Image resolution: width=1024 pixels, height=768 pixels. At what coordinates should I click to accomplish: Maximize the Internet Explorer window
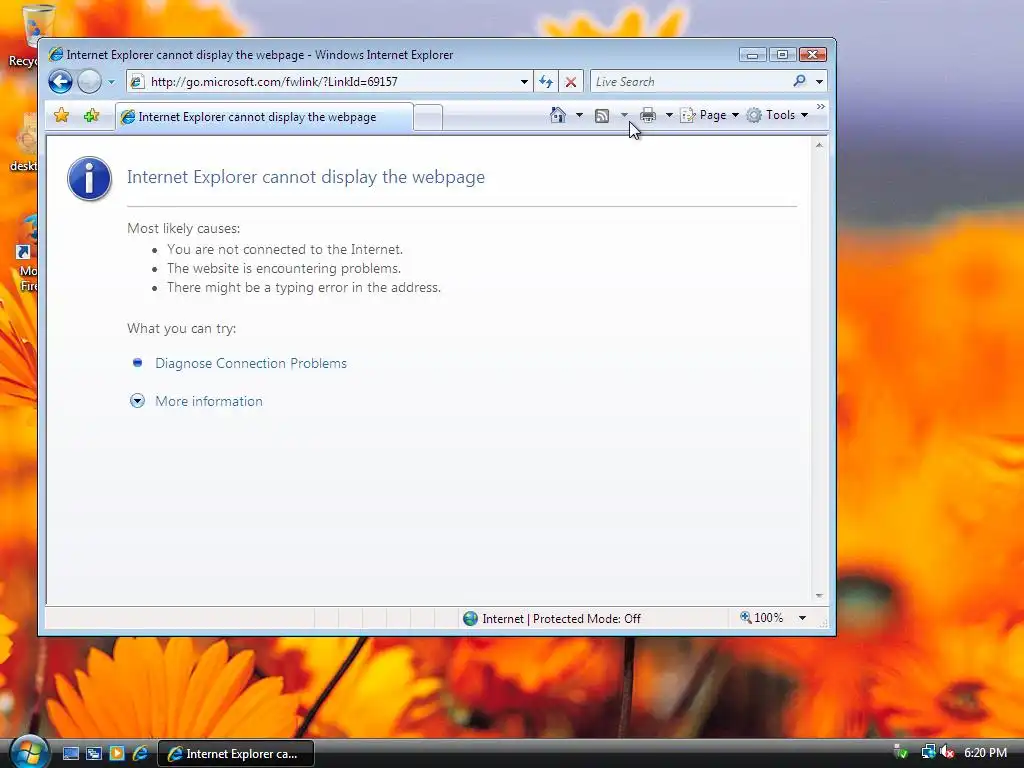(782, 55)
